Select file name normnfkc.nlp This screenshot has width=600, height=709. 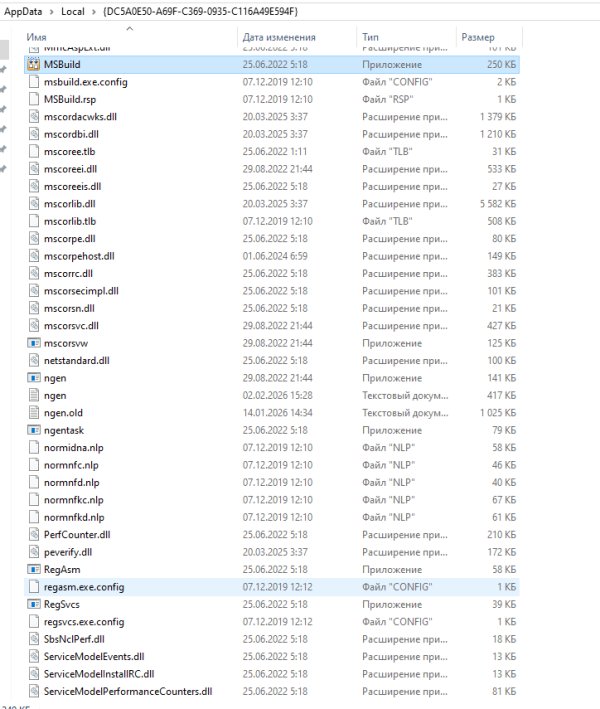pos(74,500)
